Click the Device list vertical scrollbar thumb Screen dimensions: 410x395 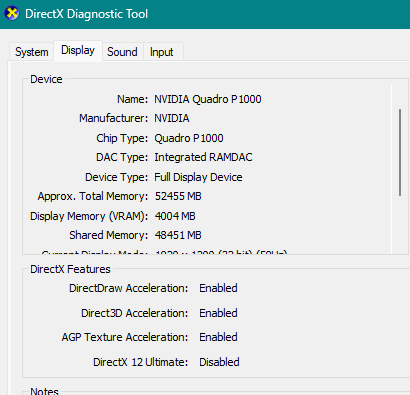(400, 152)
